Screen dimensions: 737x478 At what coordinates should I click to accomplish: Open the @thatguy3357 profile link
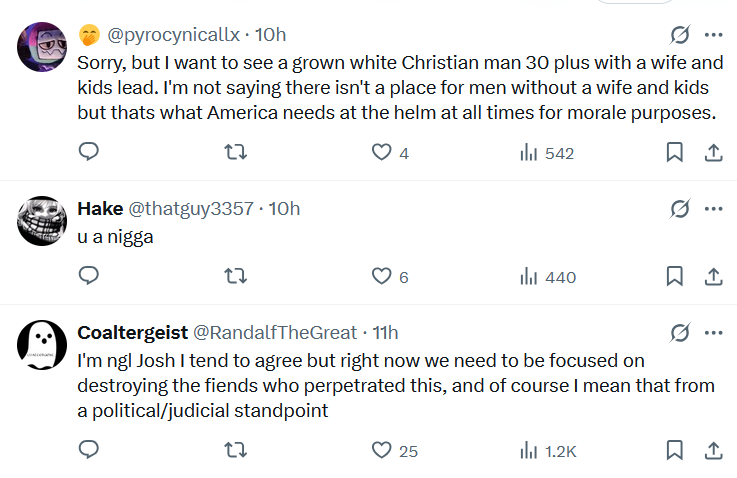pyautogui.click(x=190, y=209)
